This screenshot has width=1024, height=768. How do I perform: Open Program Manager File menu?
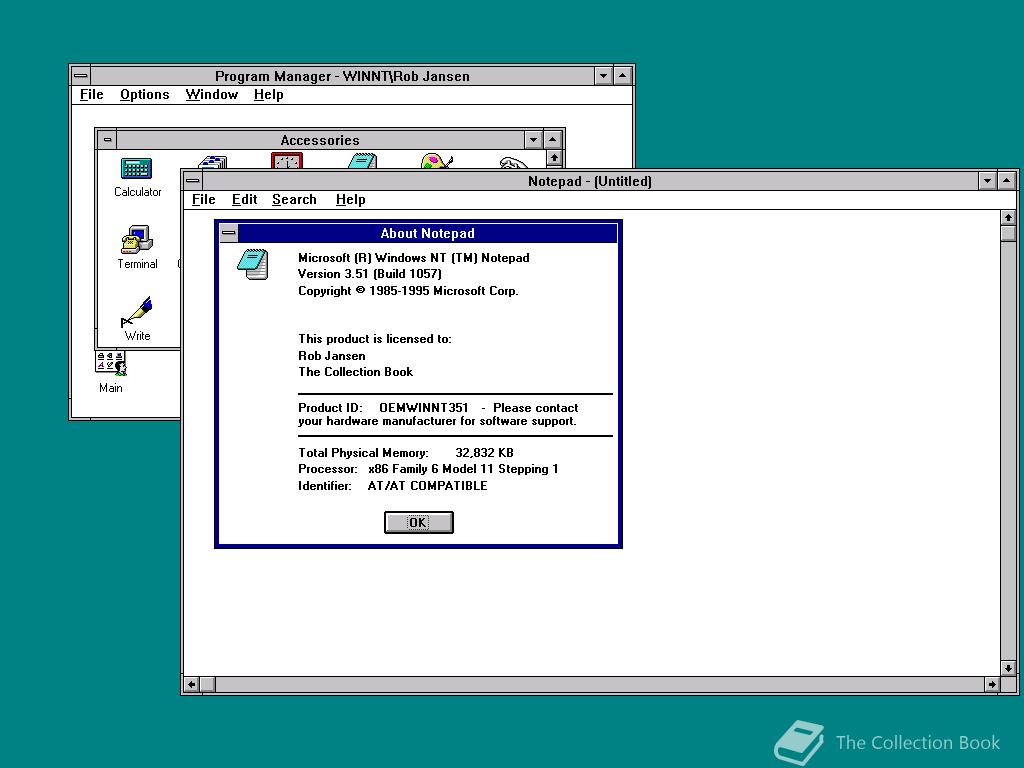pos(91,95)
